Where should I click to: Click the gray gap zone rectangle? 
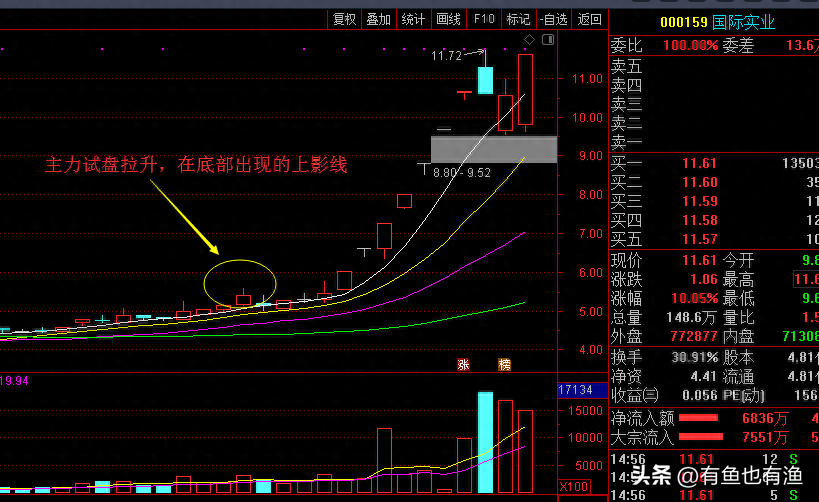coord(494,149)
